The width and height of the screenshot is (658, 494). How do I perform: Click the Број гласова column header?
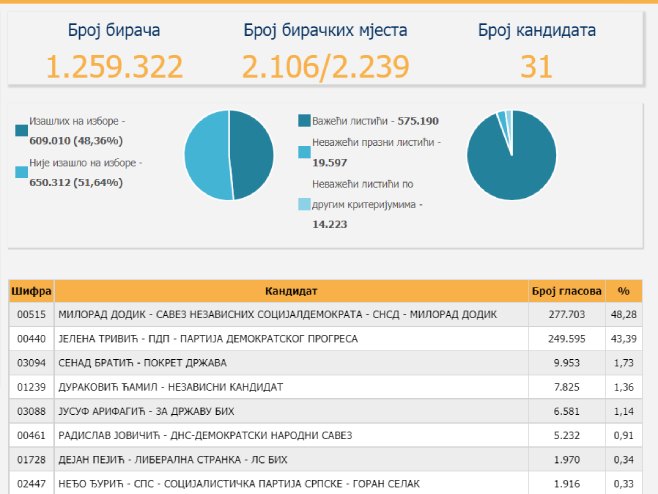tap(567, 291)
